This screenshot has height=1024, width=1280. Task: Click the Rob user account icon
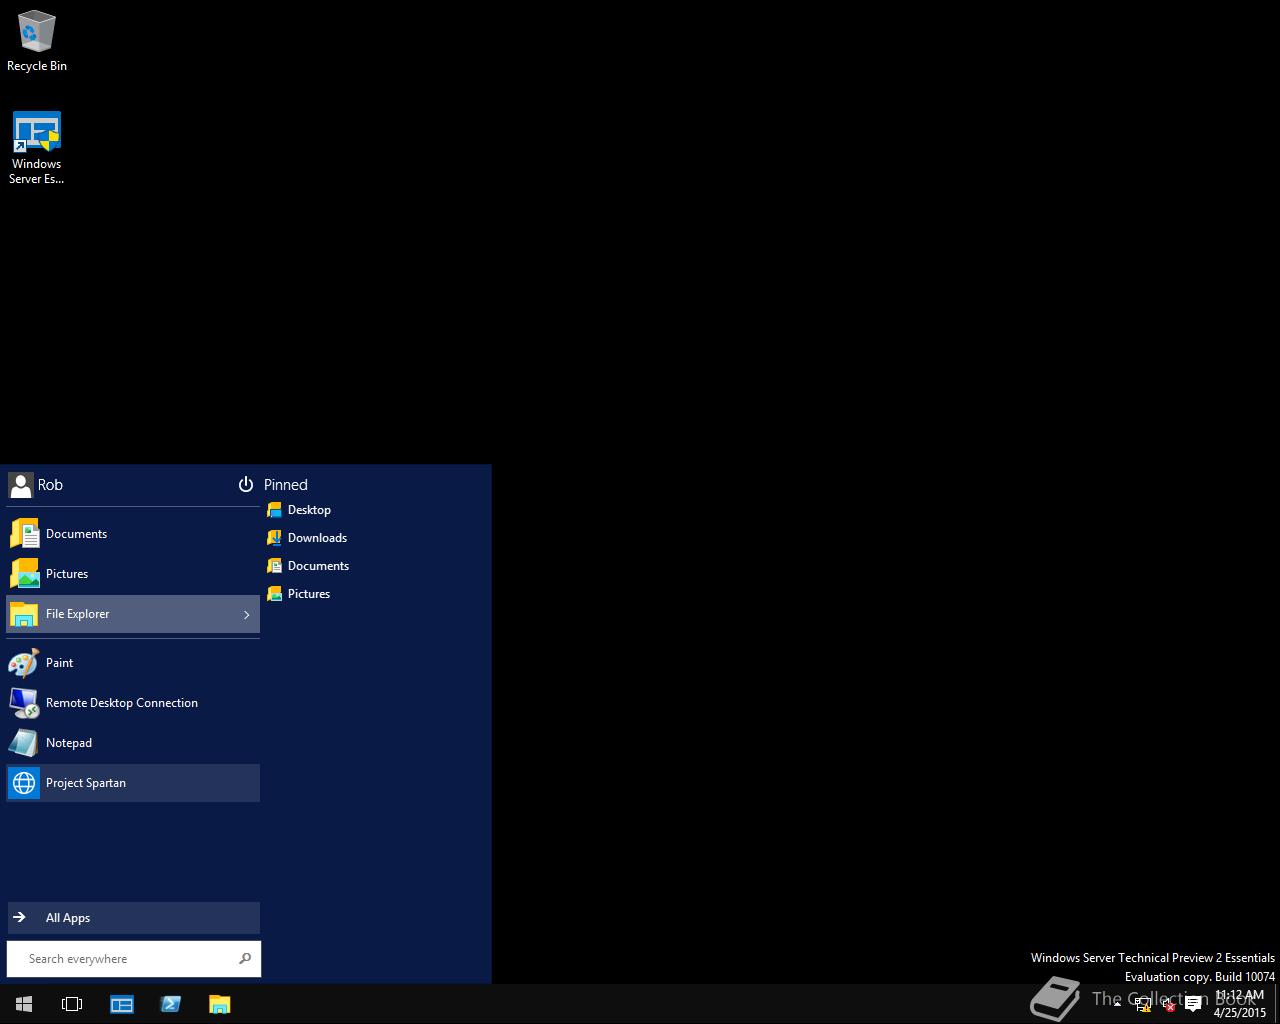20,485
